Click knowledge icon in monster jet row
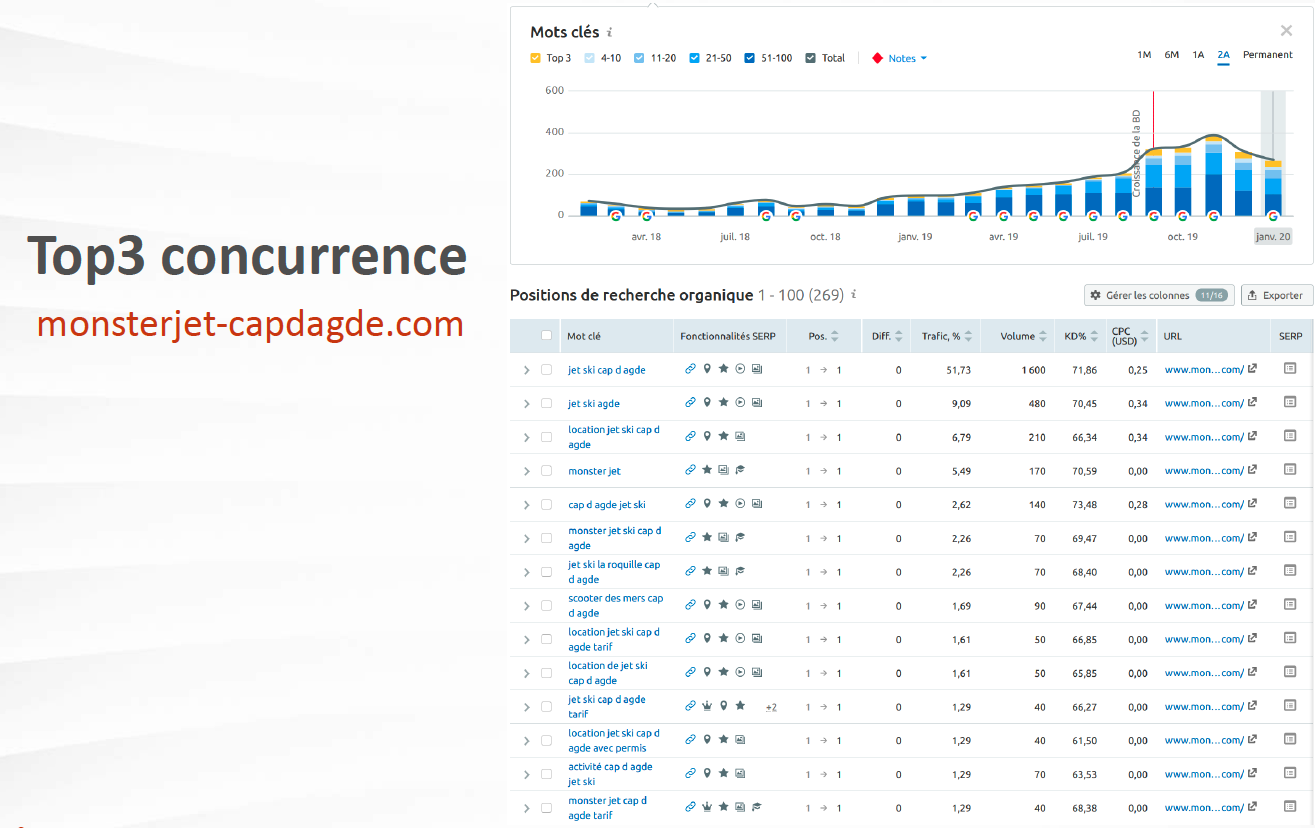Viewport: 1315px width, 828px height. (x=740, y=470)
